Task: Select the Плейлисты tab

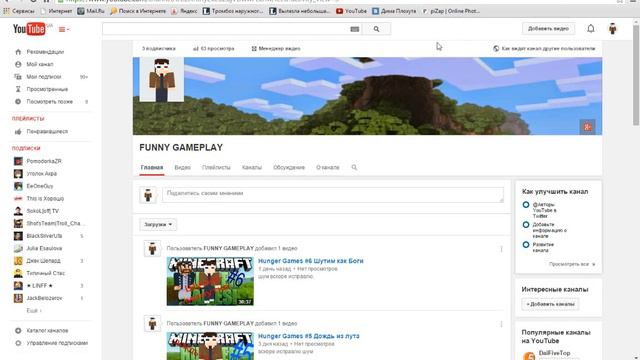Action: (216, 167)
